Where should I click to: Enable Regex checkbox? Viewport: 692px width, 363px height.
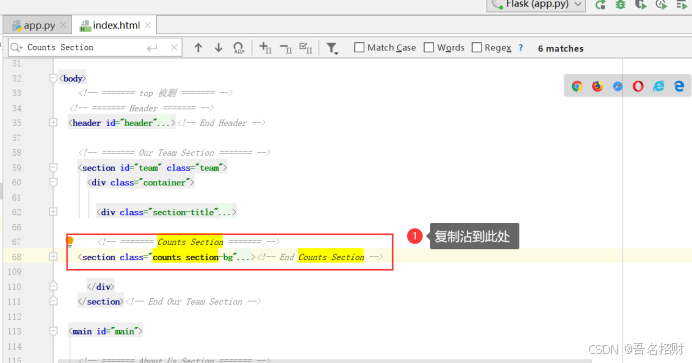477,47
